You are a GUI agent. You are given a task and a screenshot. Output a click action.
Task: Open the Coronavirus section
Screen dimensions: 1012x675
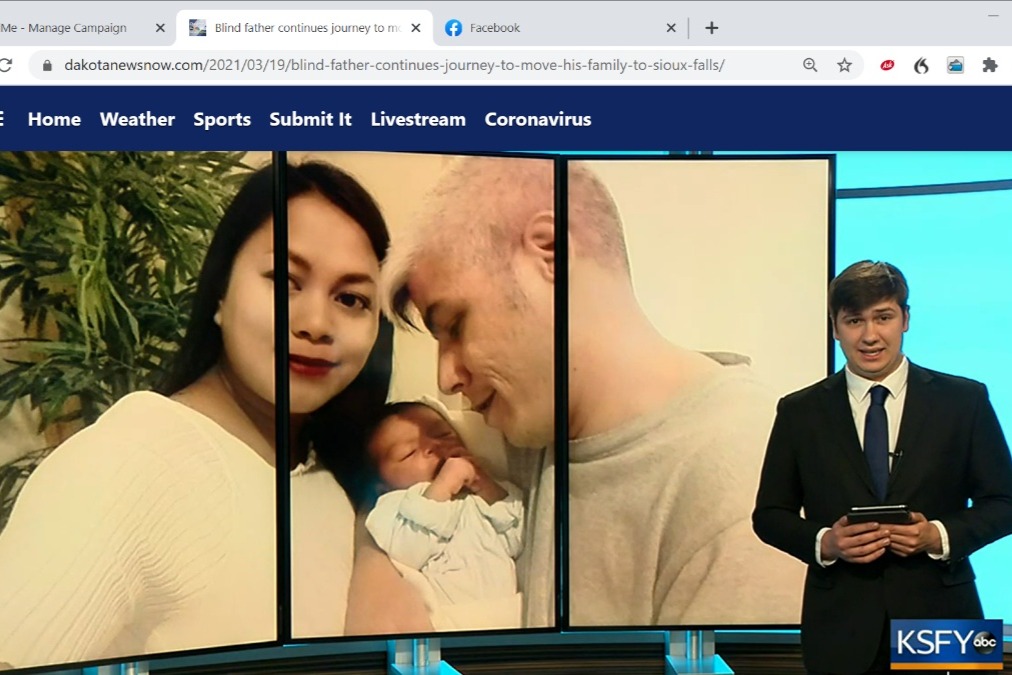coord(538,119)
